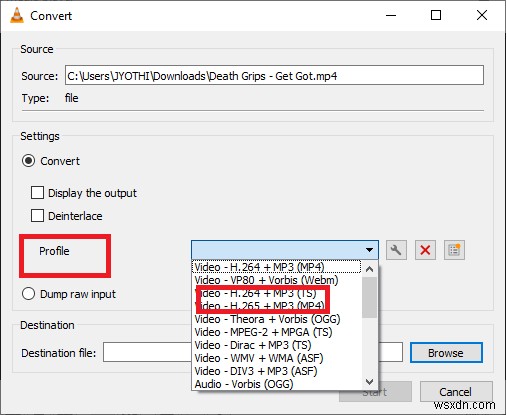Tick the Deinterlace checkbox
This screenshot has width=507, height=415.
[37, 216]
